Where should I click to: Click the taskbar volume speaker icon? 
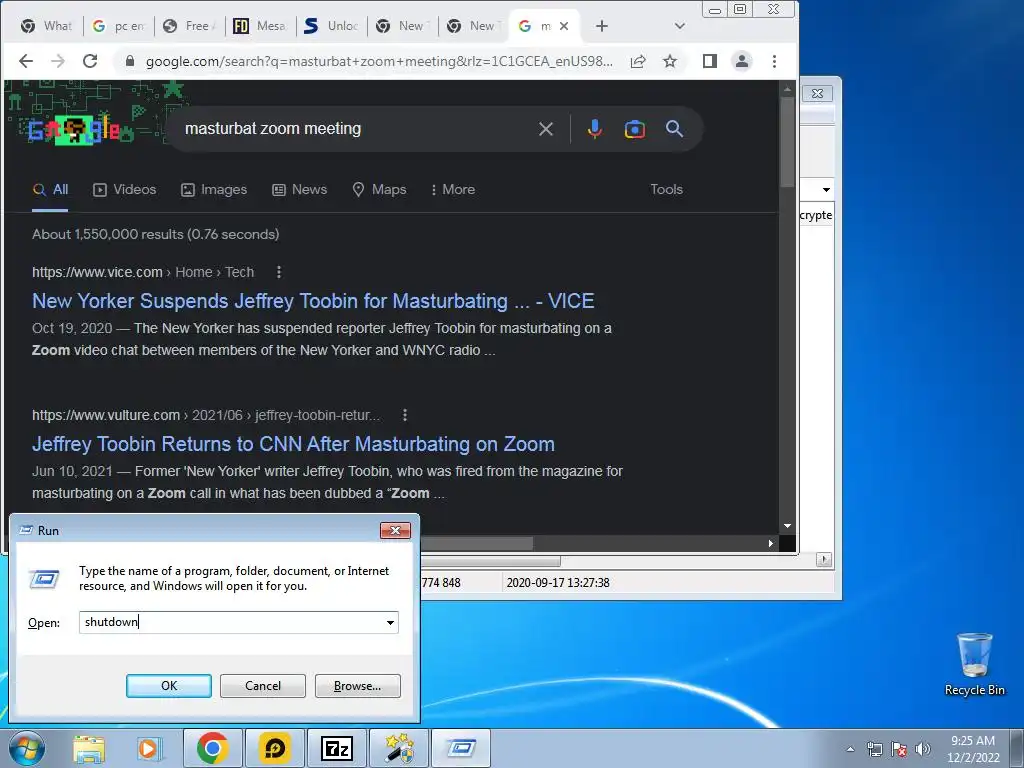923,749
